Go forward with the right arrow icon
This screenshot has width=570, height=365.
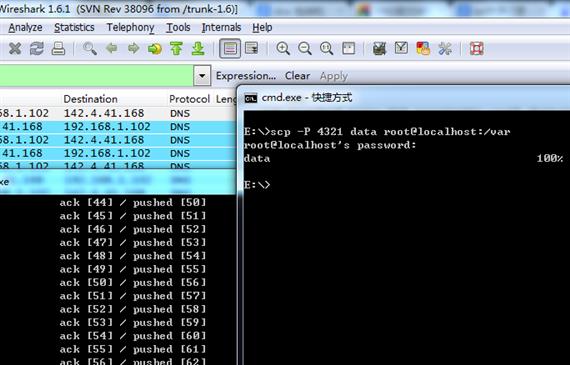pyautogui.click(x=133, y=48)
